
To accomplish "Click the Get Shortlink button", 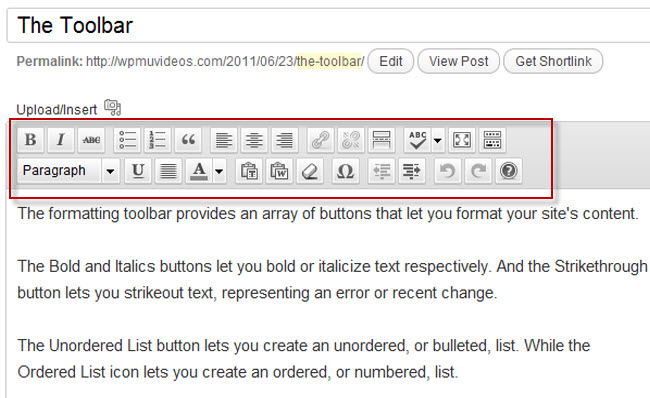I will click(553, 61).
